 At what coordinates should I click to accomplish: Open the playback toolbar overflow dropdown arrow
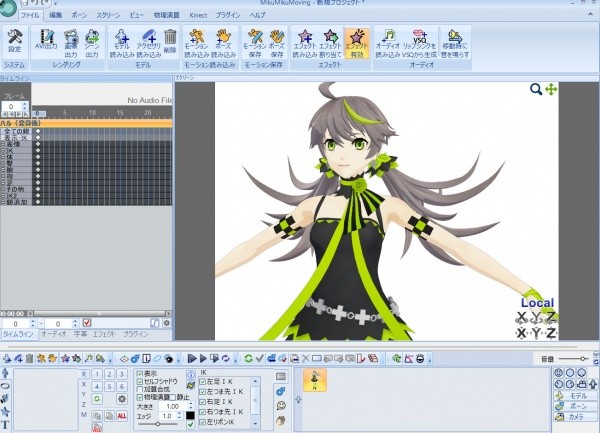[235, 359]
